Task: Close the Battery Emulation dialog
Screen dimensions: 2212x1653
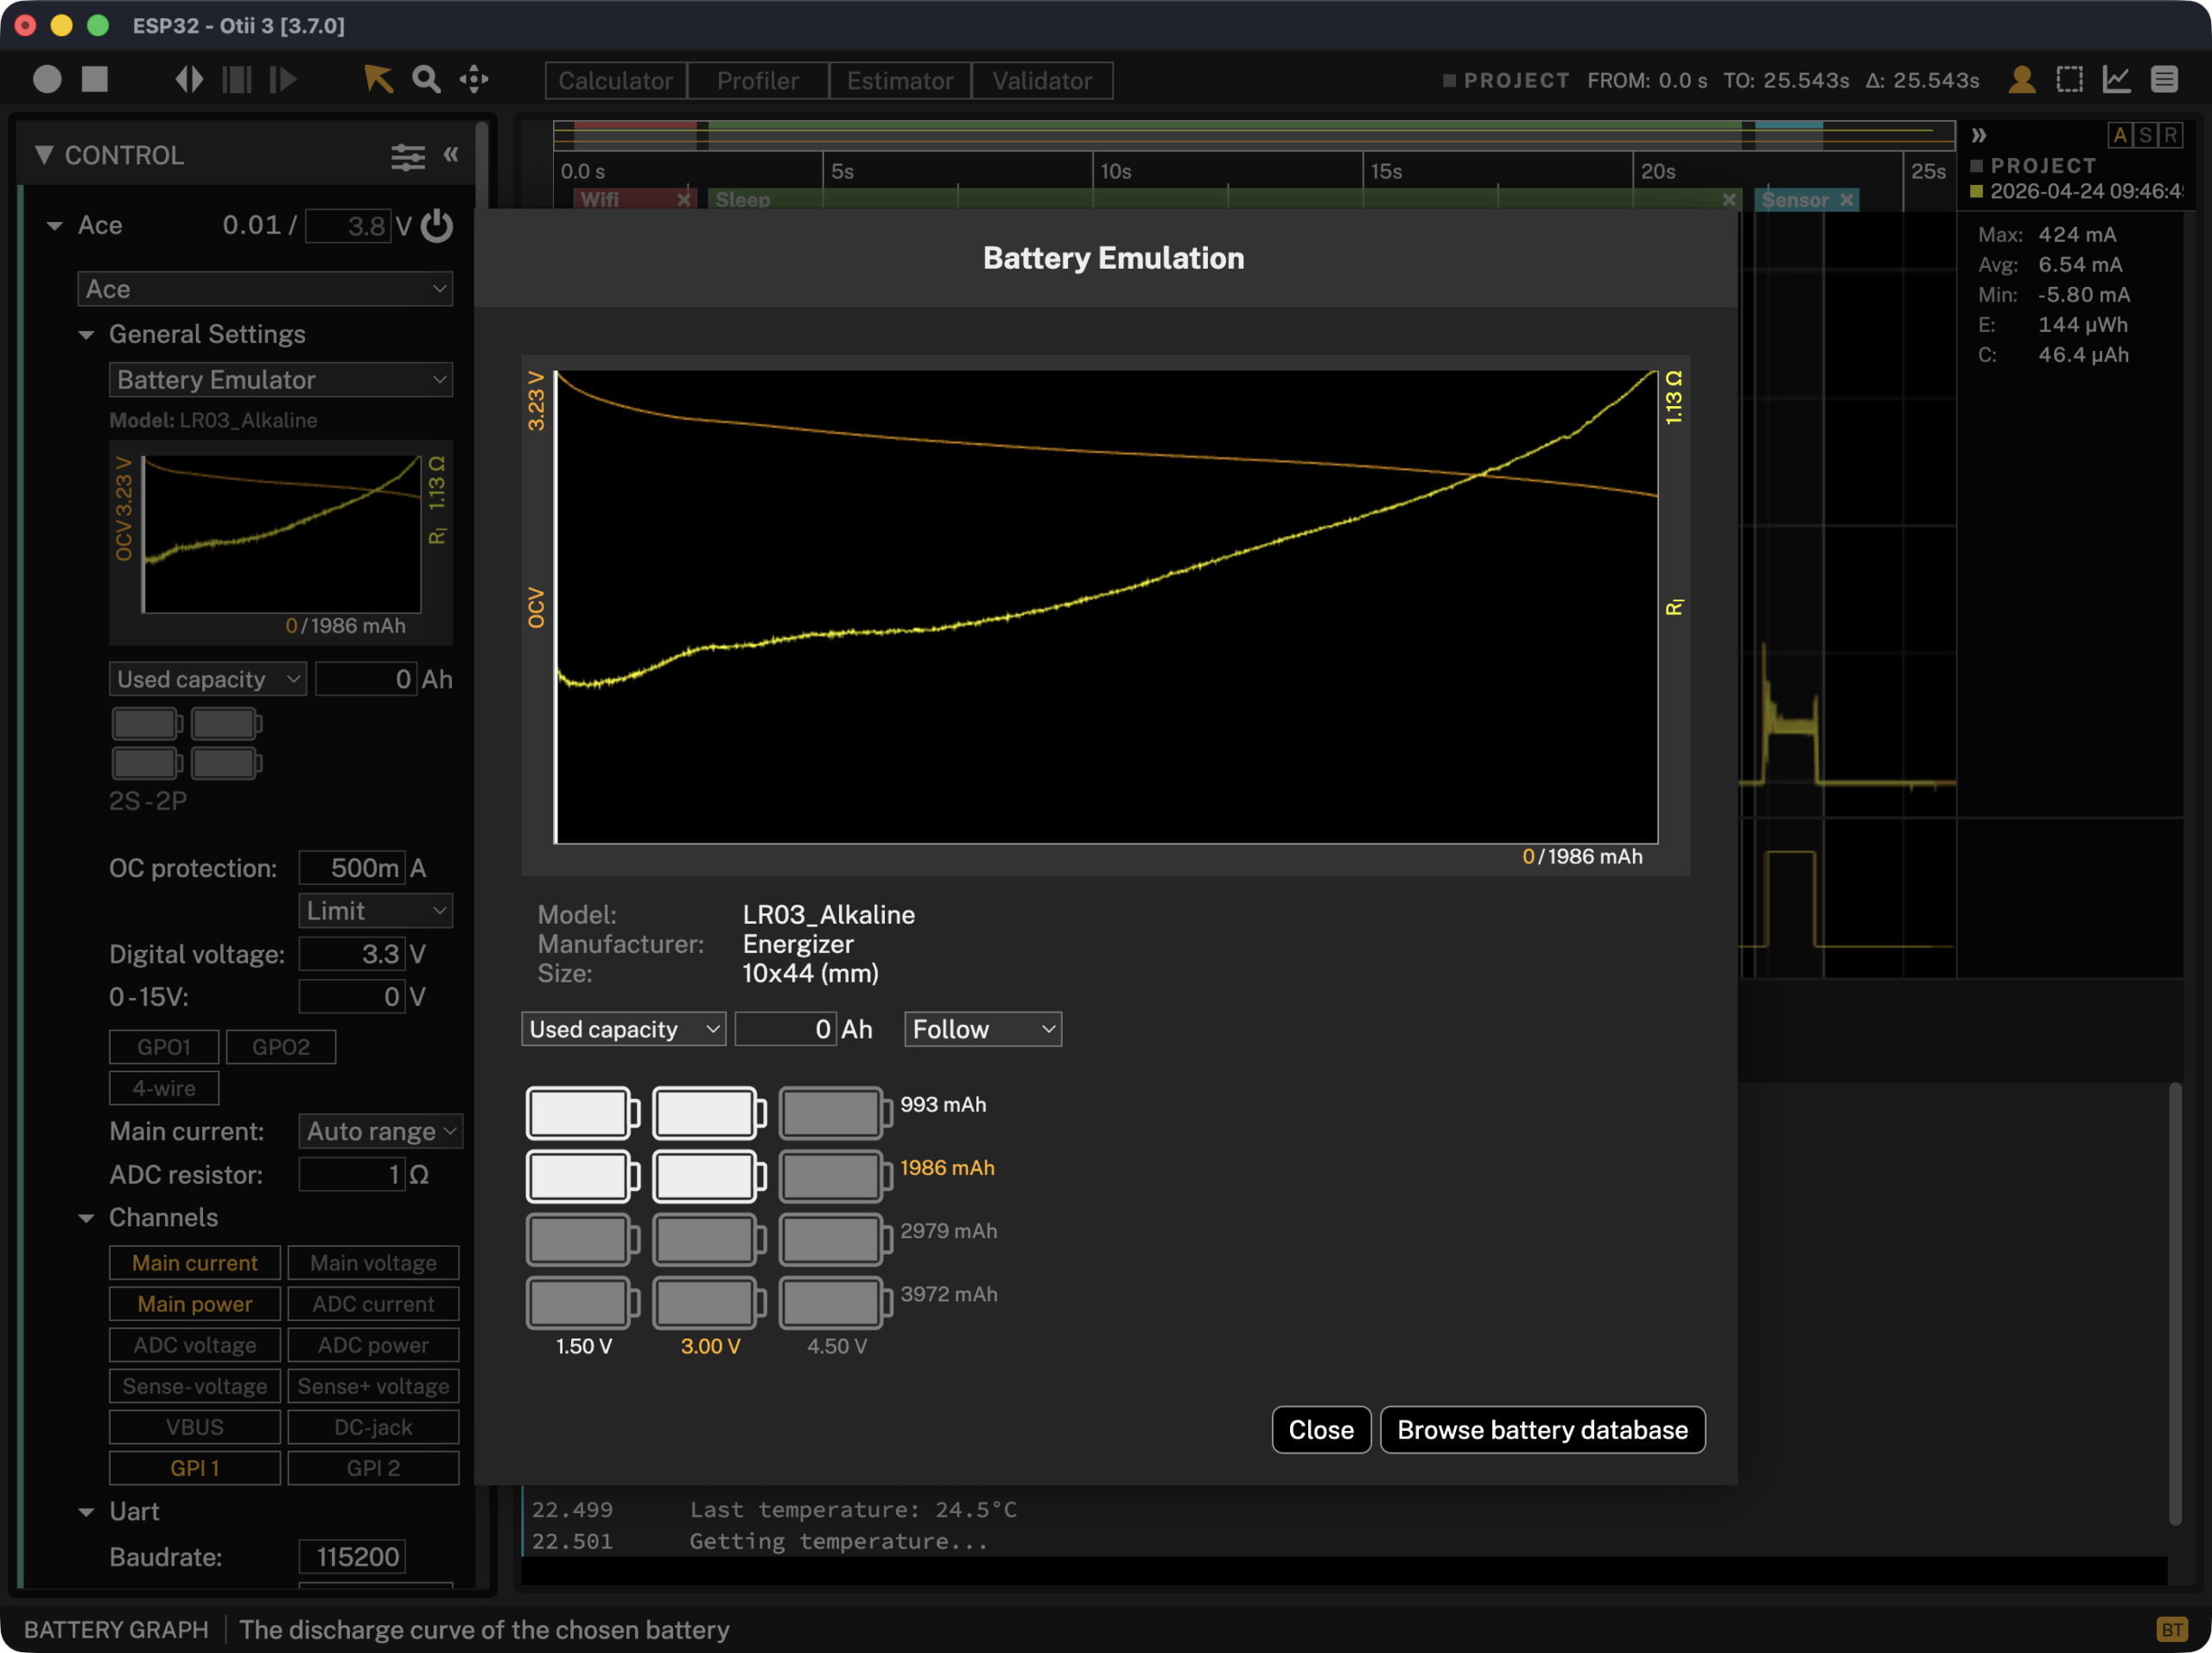Action: pos(1321,1430)
